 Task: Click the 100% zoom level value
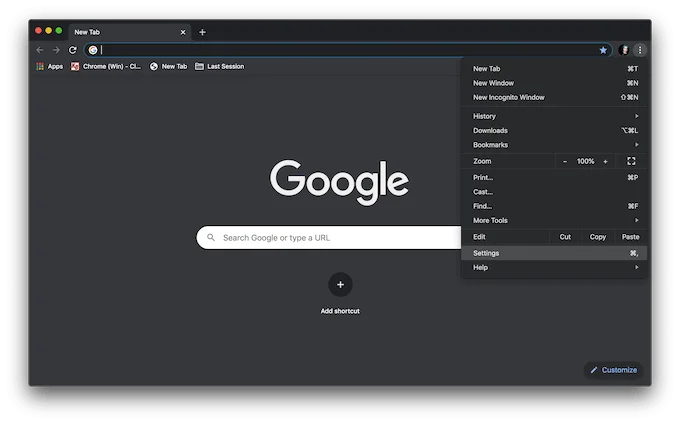(585, 161)
